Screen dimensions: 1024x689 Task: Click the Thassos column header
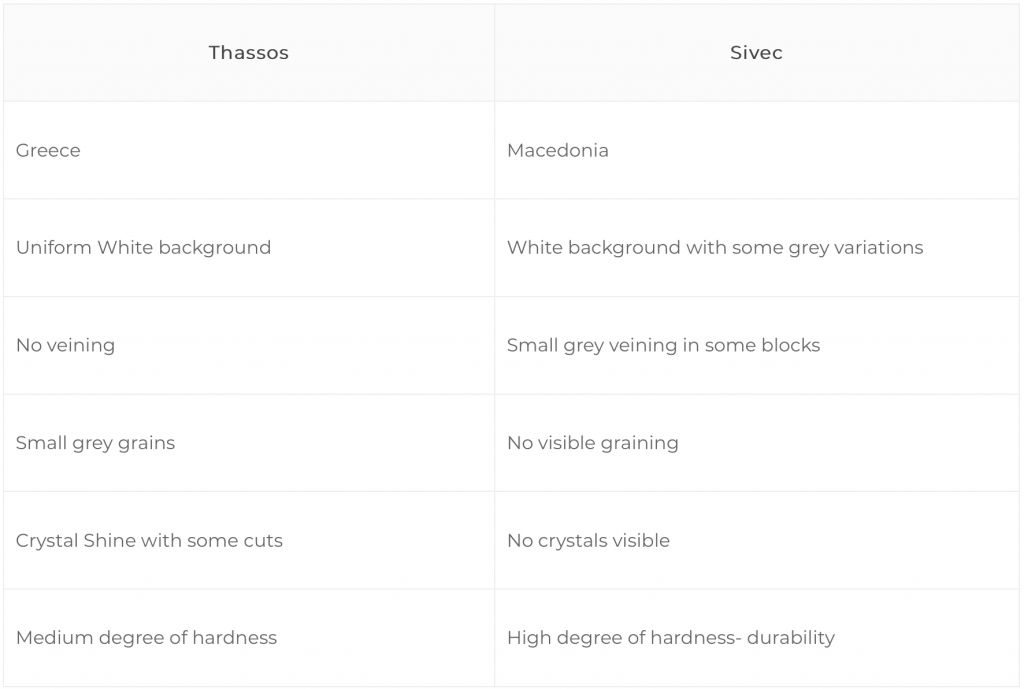[249, 53]
